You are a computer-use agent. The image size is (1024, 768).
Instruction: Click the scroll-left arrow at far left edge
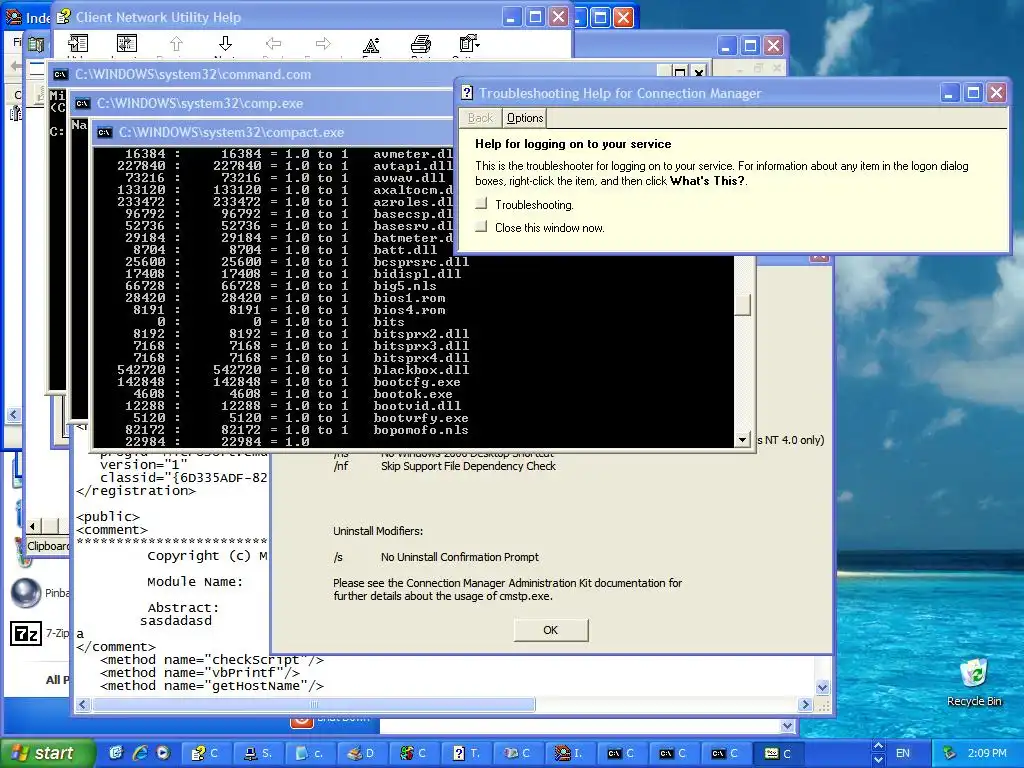tap(13, 415)
